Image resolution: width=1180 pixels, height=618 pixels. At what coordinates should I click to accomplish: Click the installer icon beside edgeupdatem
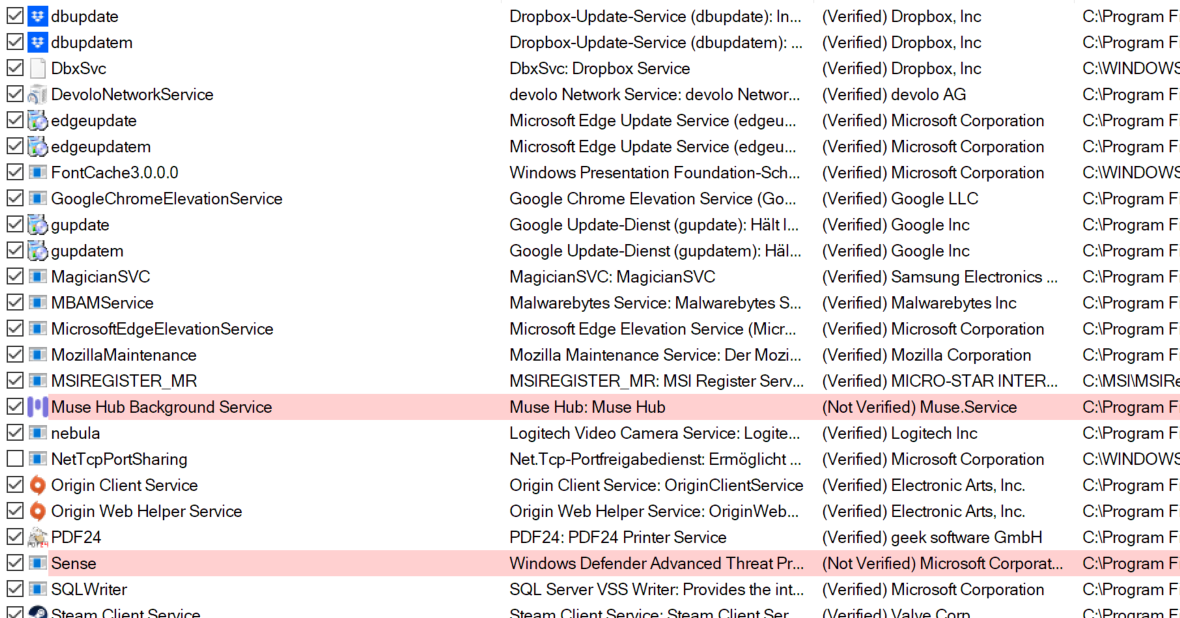point(38,147)
